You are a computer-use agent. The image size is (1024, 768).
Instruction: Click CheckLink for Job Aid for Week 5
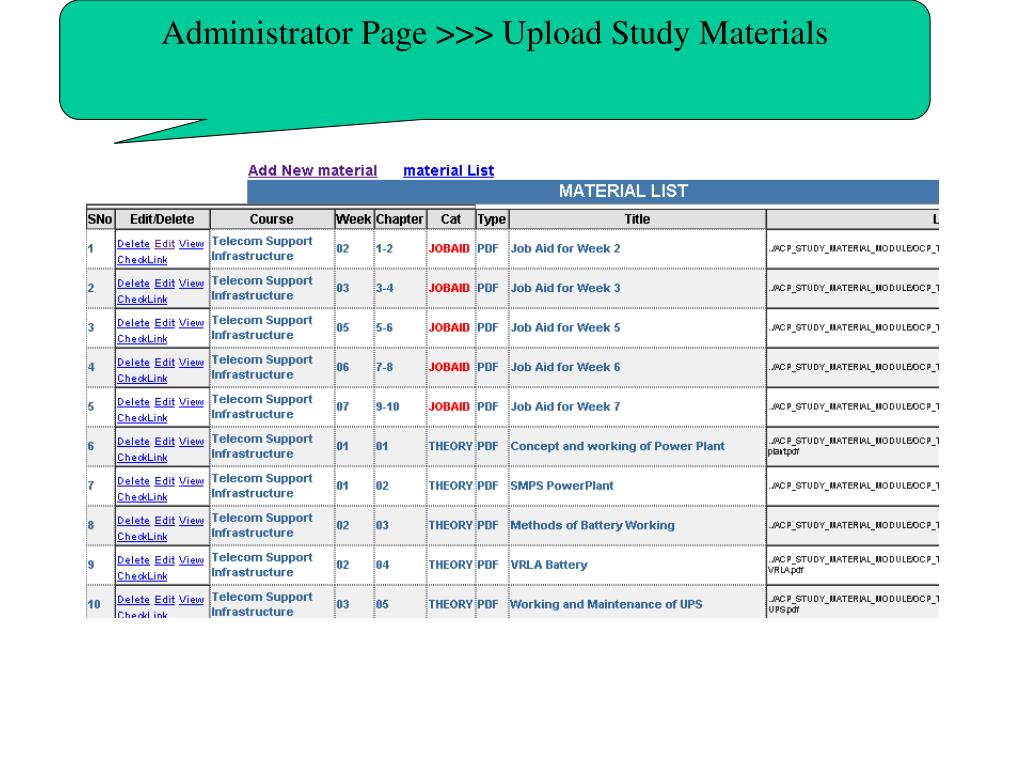142,338
